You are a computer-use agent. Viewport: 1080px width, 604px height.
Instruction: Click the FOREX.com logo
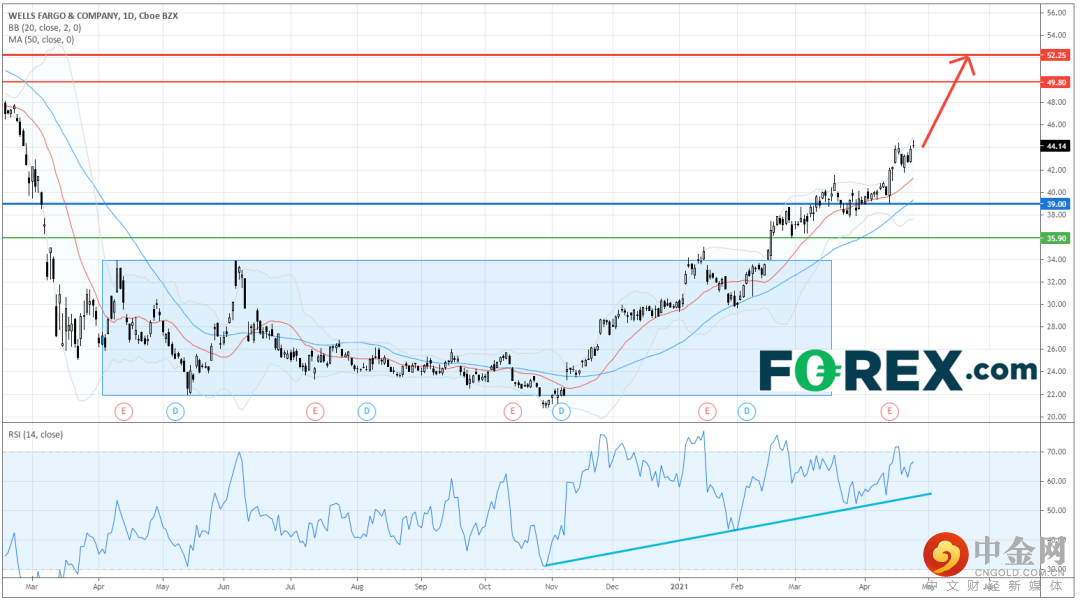(x=897, y=371)
